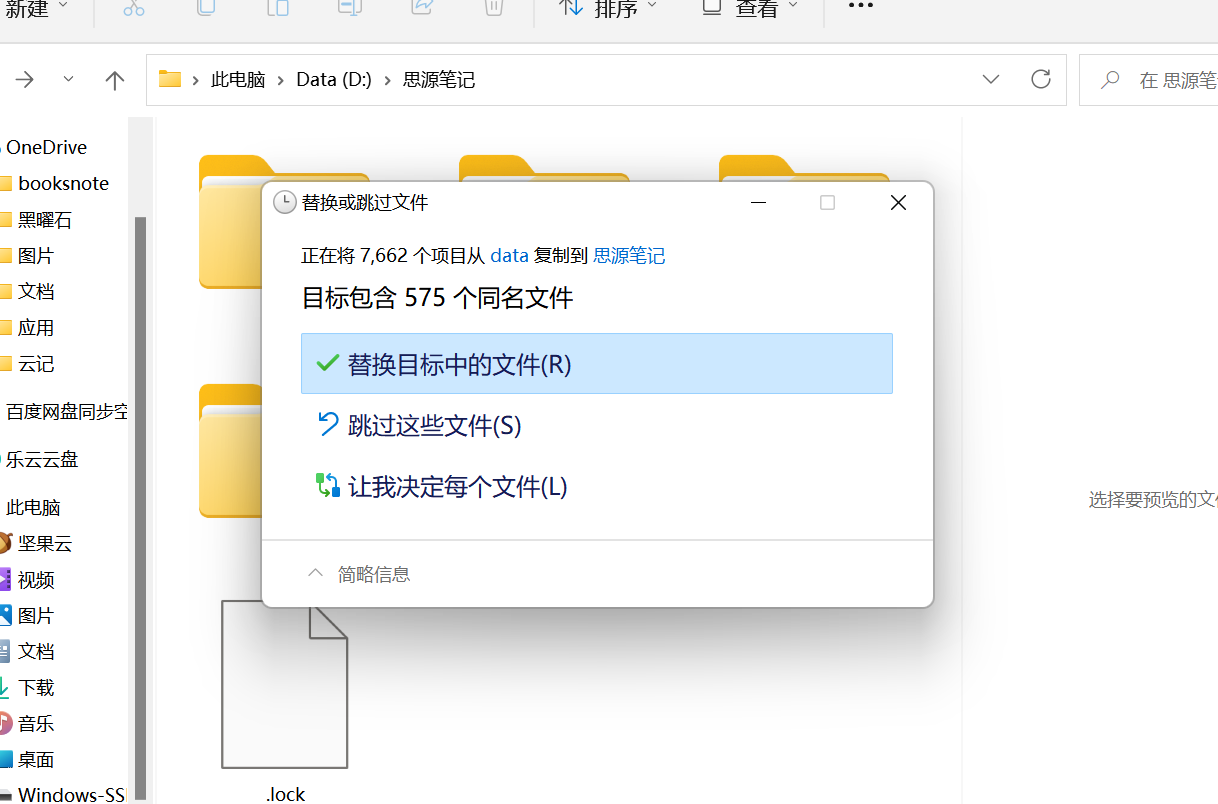1218x804 pixels.
Task: Click the blue undo skip icon
Action: 327,425
